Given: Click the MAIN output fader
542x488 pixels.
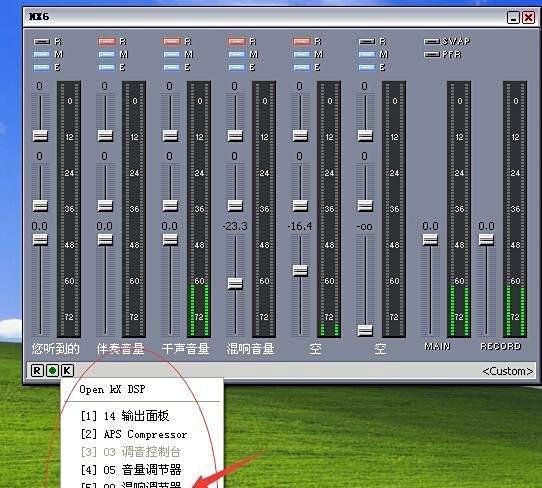Looking at the screenshot, I should point(430,240).
